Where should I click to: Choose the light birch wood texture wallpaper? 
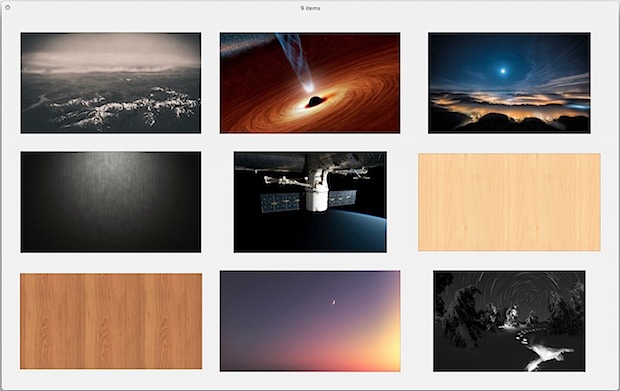coord(509,202)
